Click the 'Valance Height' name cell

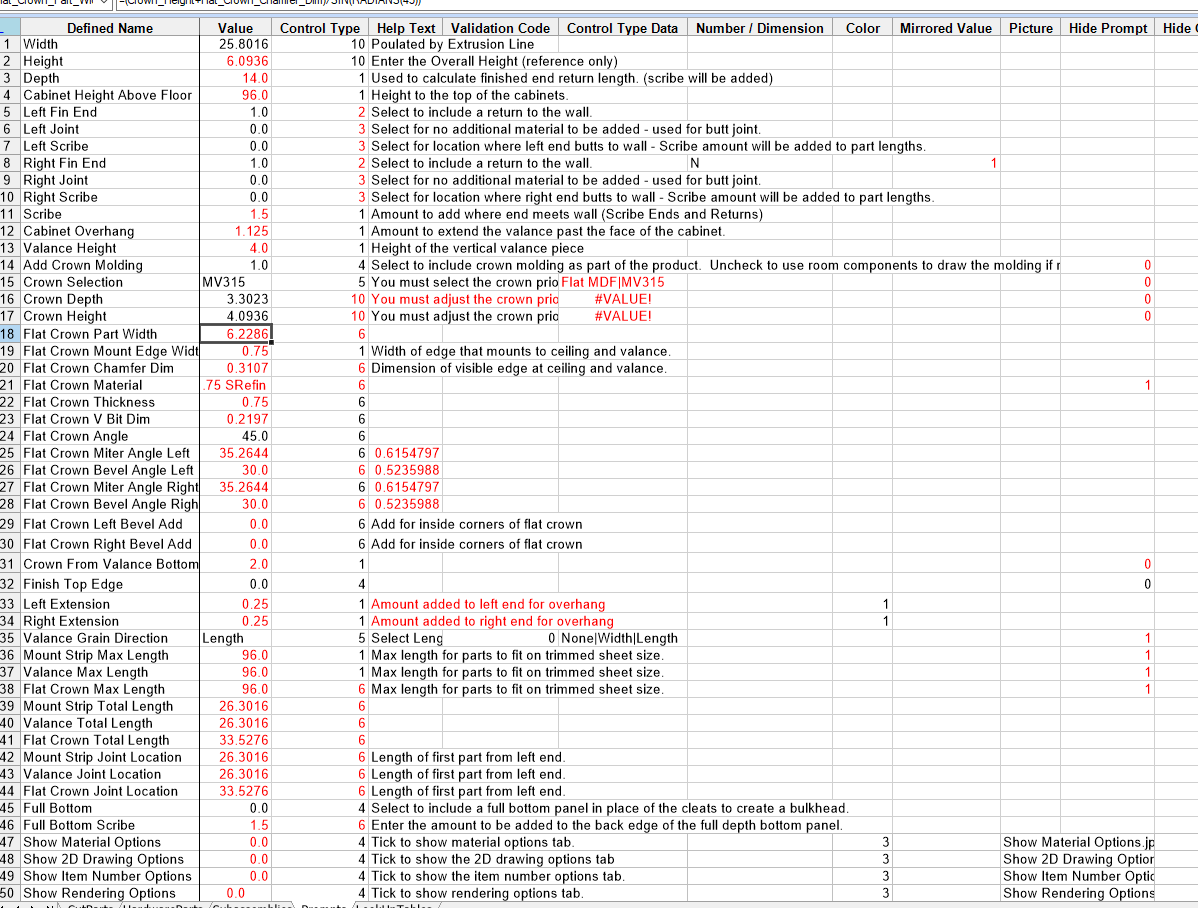click(x=109, y=248)
